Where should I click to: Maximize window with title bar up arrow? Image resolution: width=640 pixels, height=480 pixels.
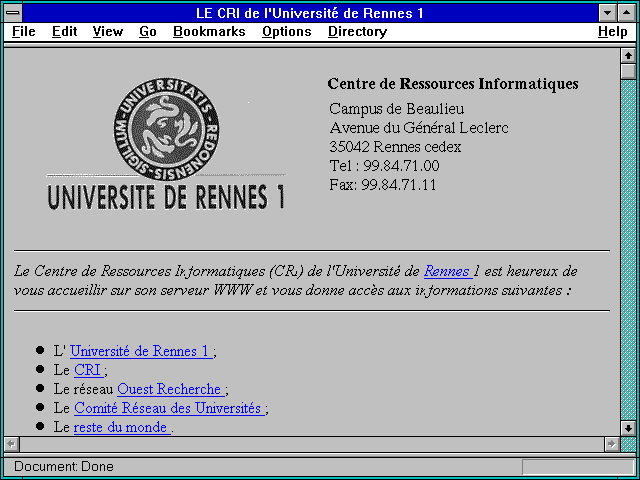tap(627, 13)
